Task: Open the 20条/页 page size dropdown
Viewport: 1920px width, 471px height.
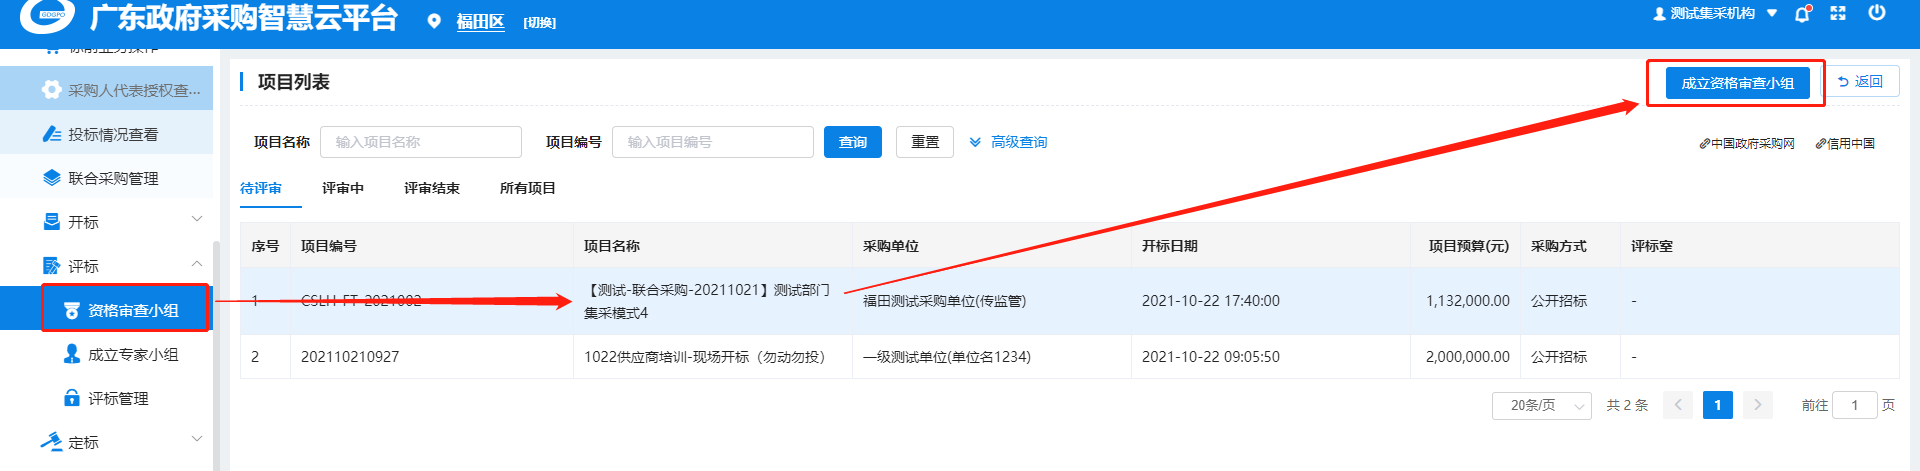Action: pyautogui.click(x=1541, y=405)
